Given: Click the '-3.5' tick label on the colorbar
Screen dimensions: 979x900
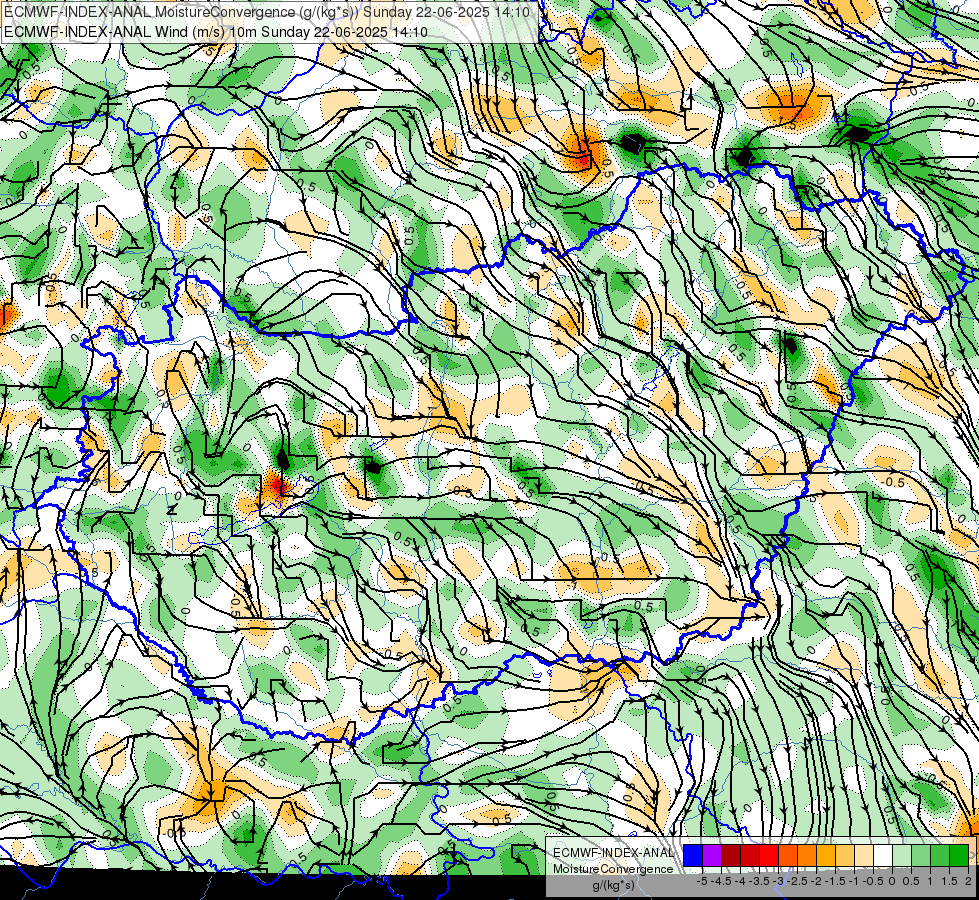Looking at the screenshot, I should (x=758, y=881).
